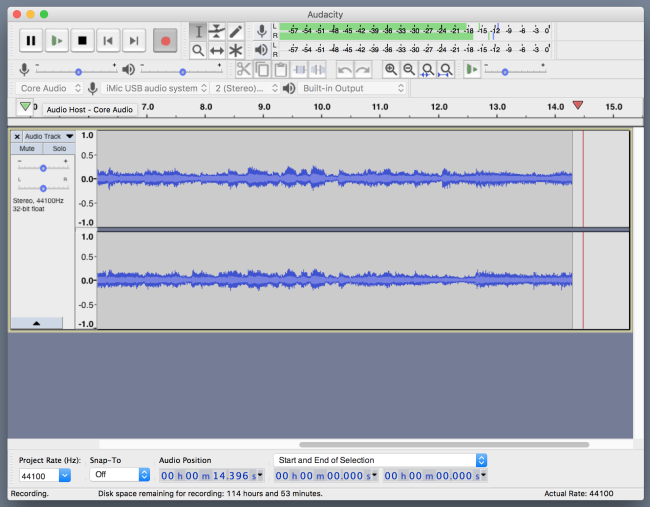650x507 pixels.
Task: Click the disk space remaining status text
Action: [x=210, y=493]
